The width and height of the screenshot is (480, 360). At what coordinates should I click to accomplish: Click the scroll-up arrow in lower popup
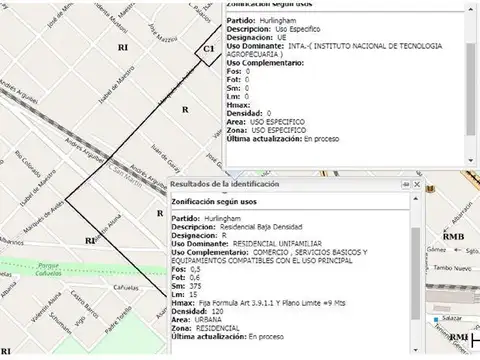(415, 199)
